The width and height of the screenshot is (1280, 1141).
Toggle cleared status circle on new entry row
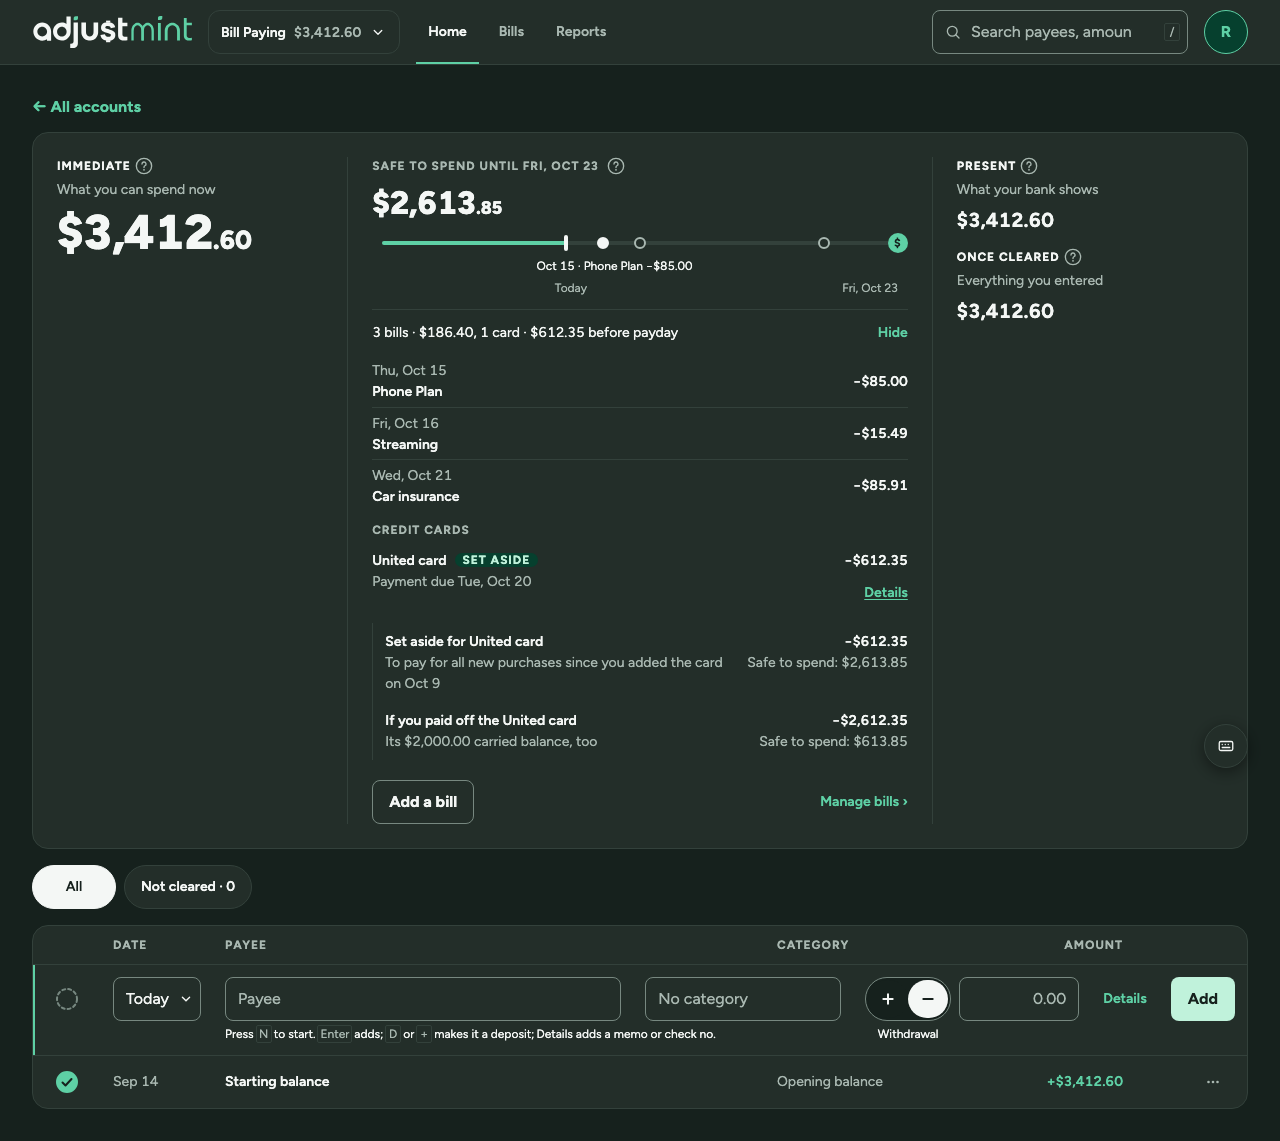click(67, 999)
